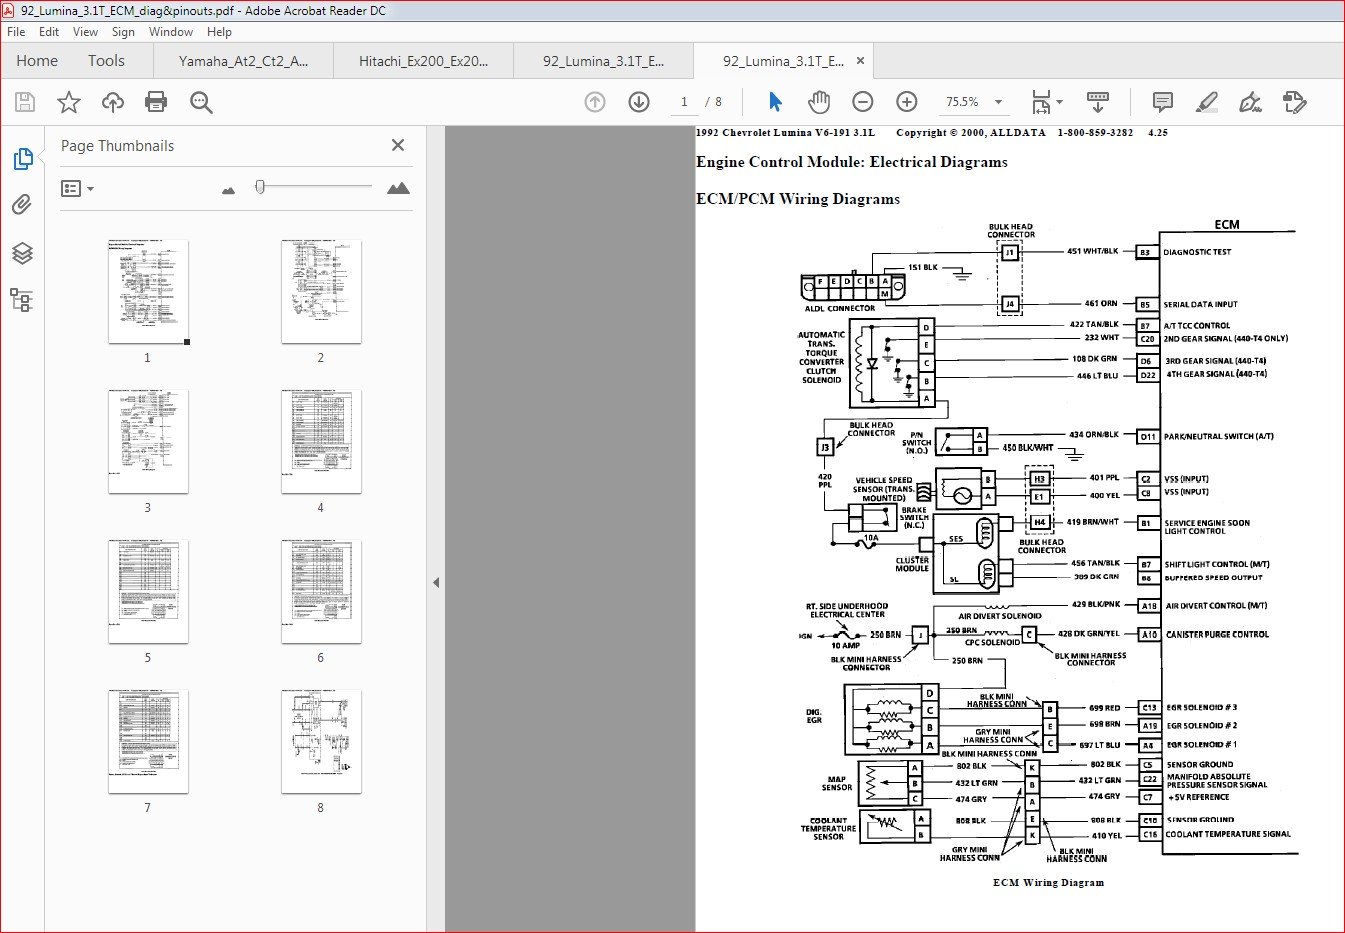Close the active 92_Lumina document tab
Image resolution: width=1345 pixels, height=933 pixels.
(860, 61)
